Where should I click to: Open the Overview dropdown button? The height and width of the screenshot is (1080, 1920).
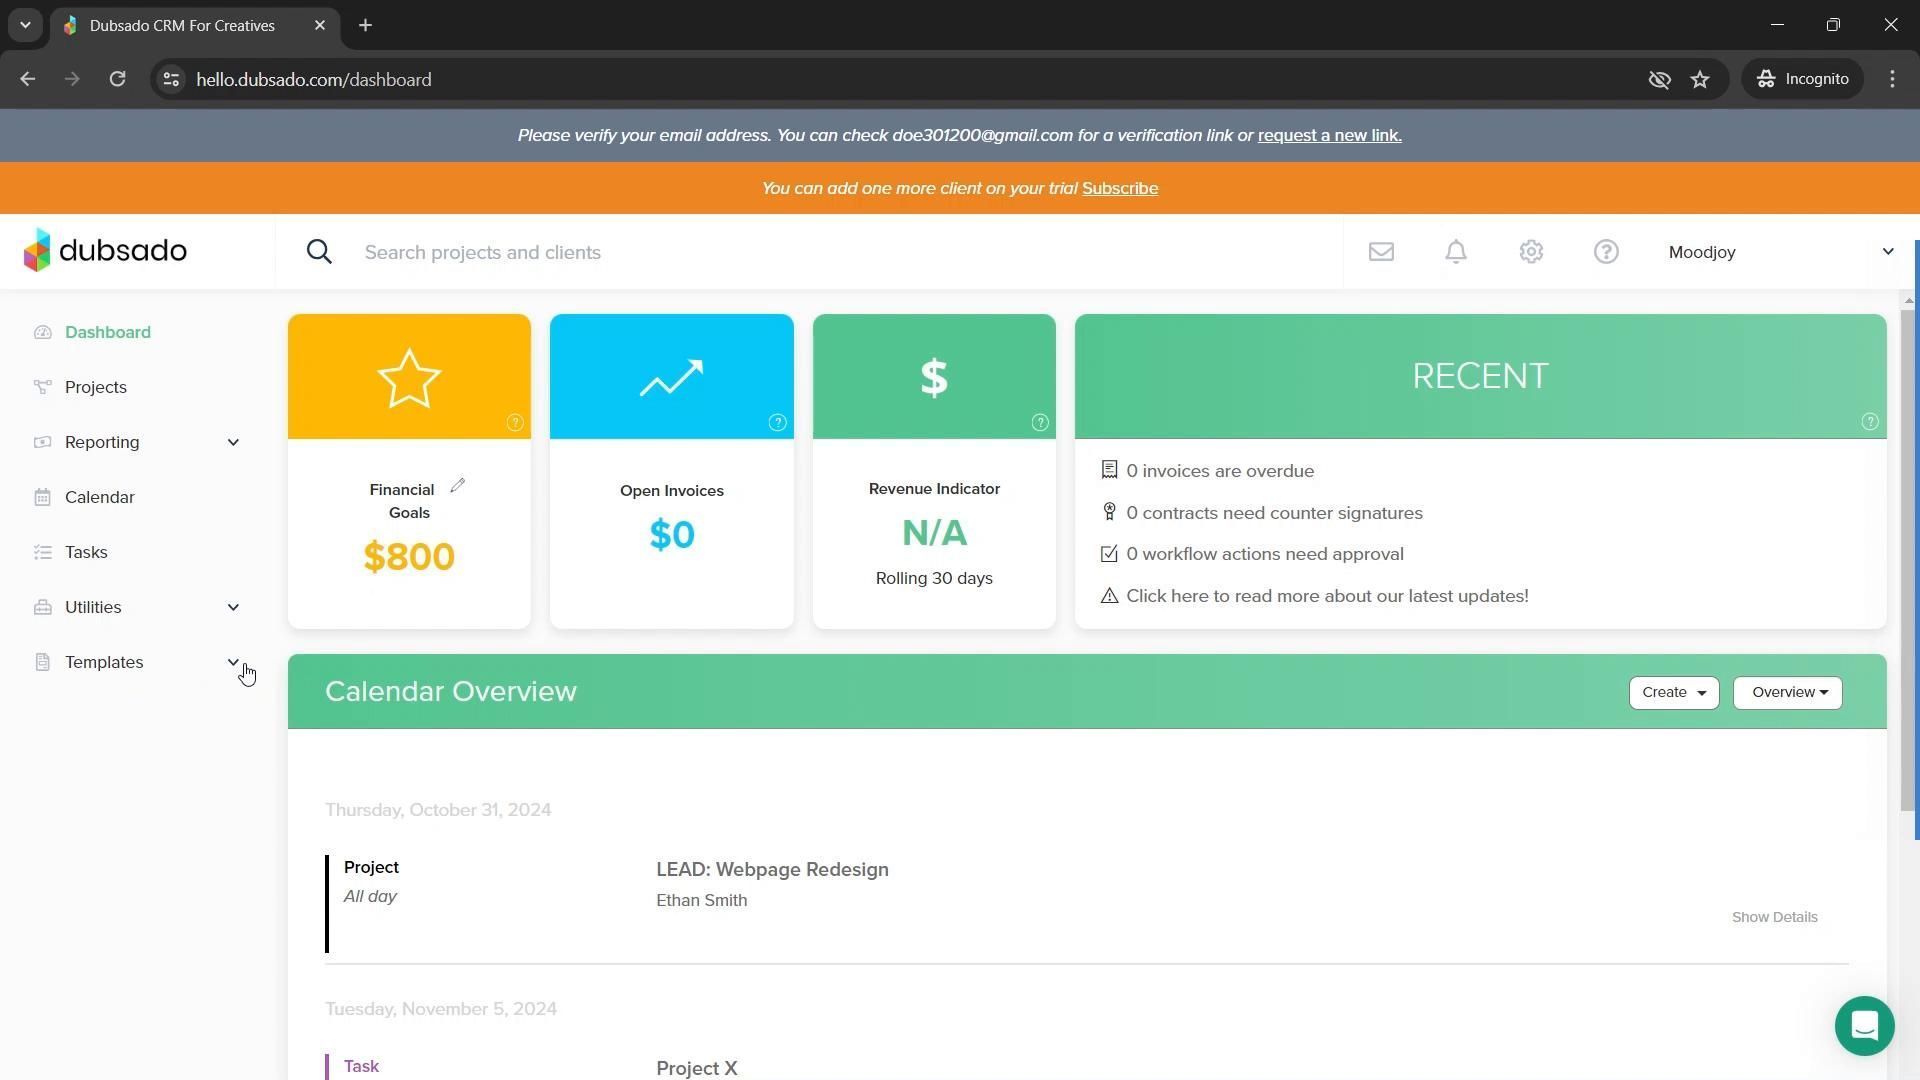tap(1787, 692)
